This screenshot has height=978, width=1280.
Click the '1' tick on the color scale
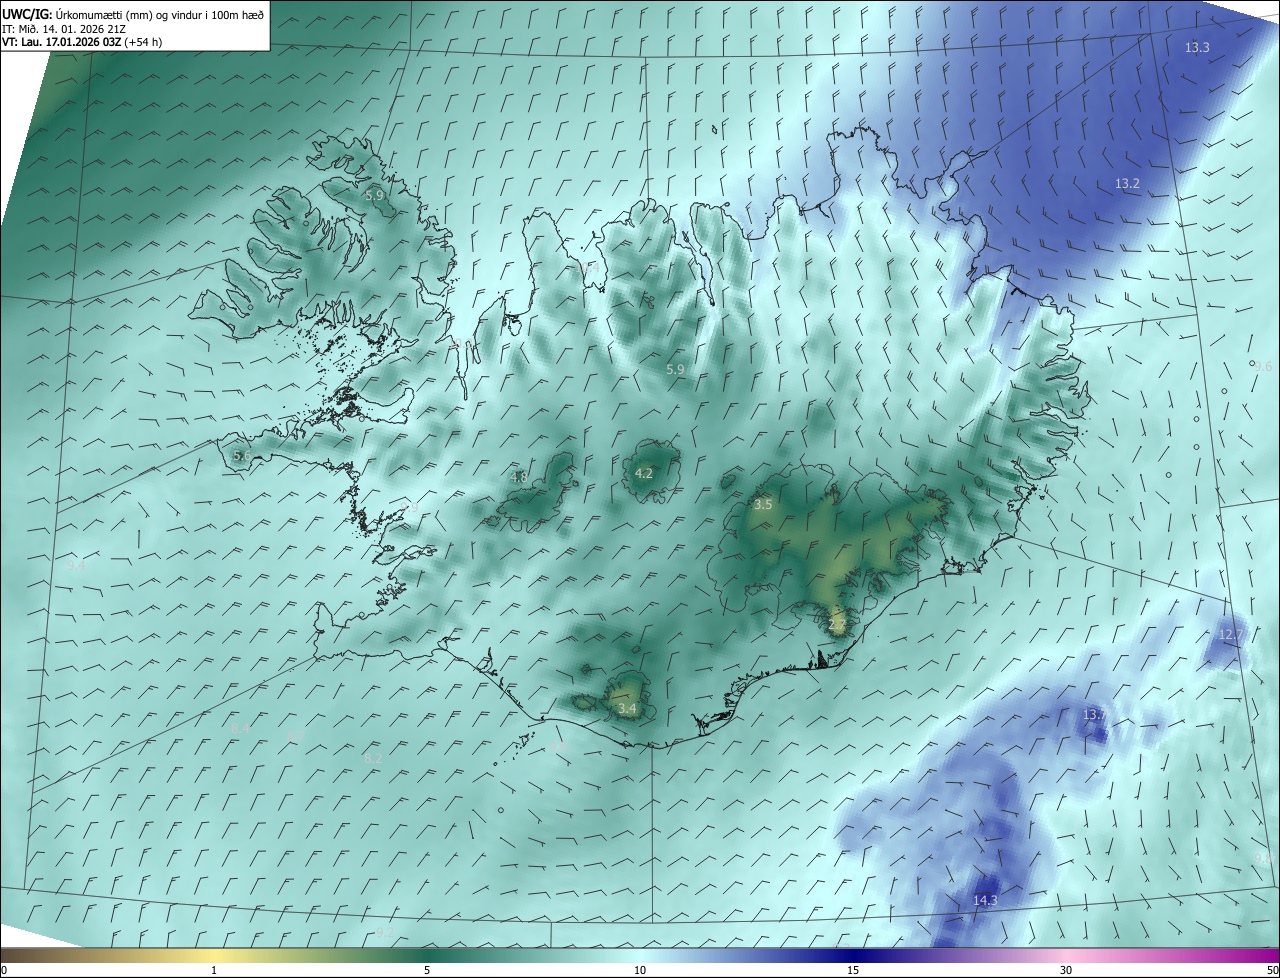coord(215,970)
